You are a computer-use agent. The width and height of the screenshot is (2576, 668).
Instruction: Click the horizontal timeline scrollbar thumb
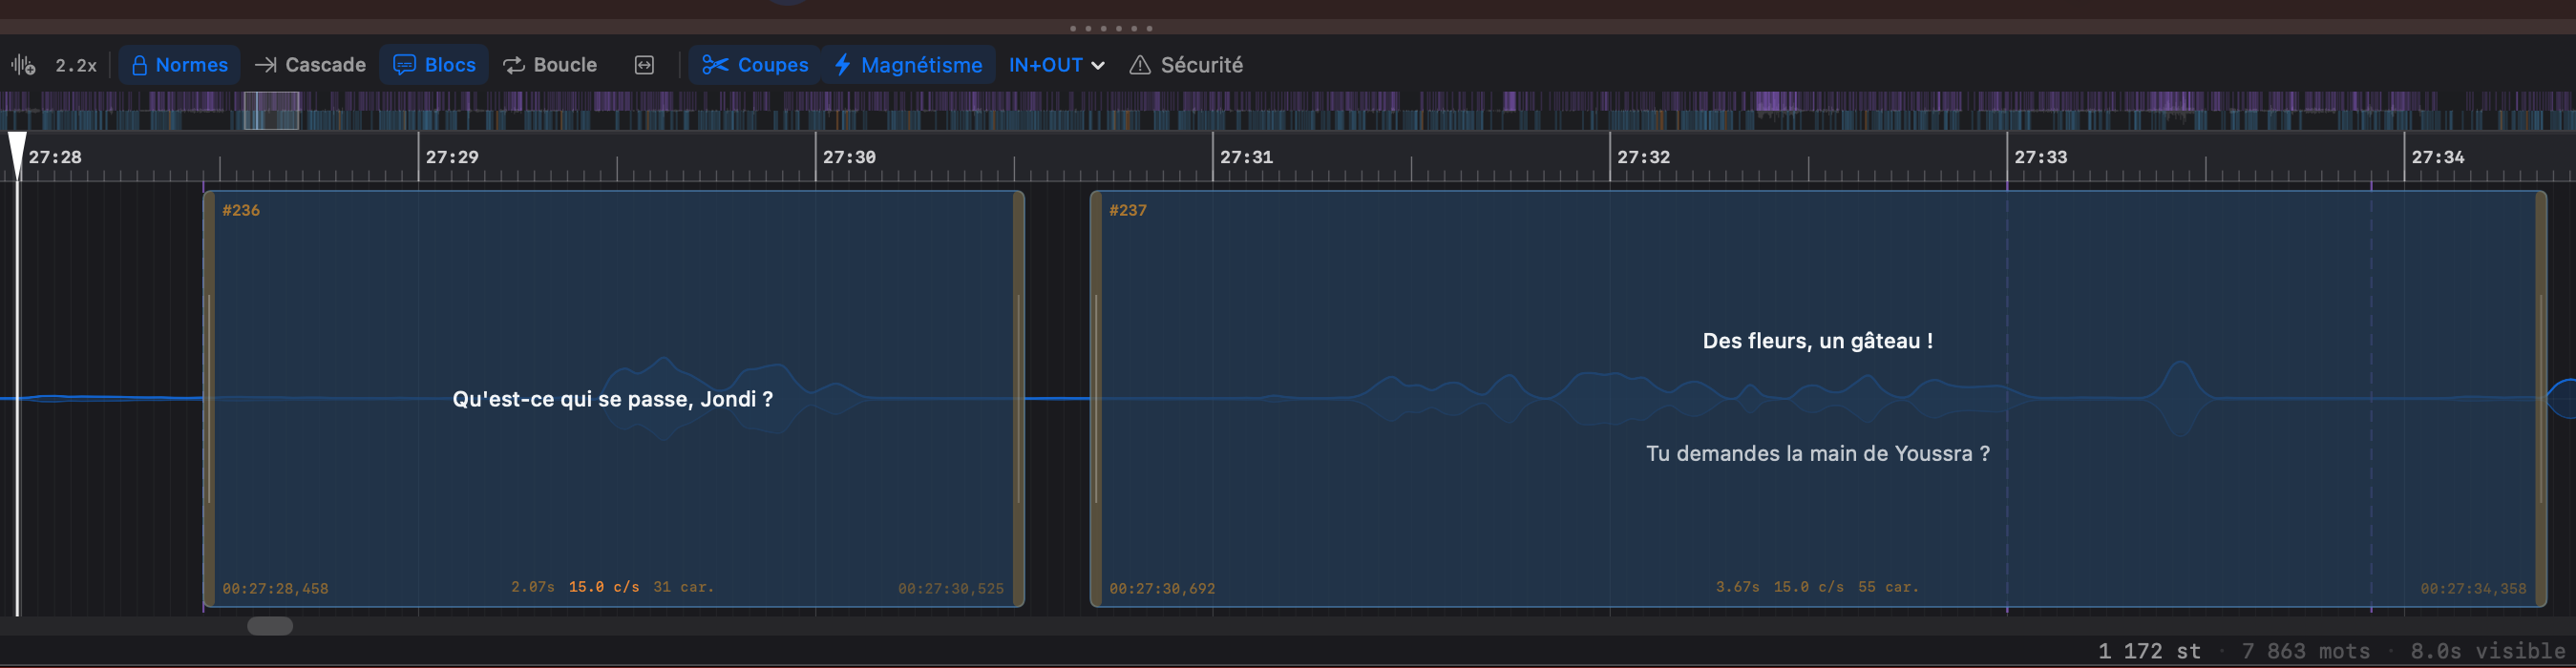pyautogui.click(x=270, y=626)
